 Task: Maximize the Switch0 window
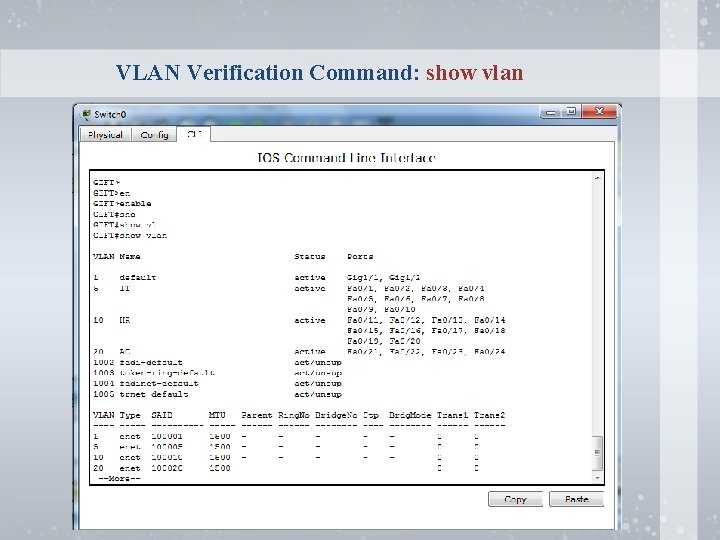coord(571,112)
